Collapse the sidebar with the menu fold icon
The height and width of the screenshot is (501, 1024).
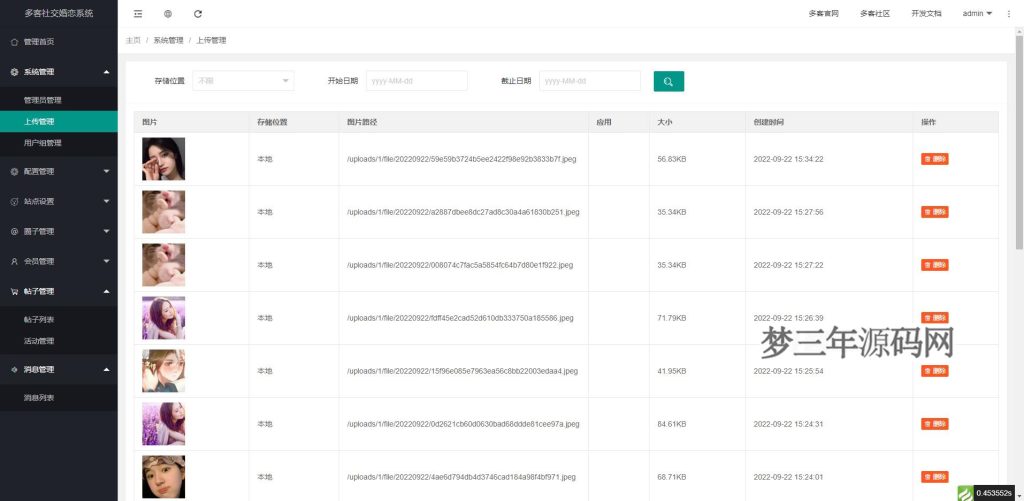(x=138, y=14)
